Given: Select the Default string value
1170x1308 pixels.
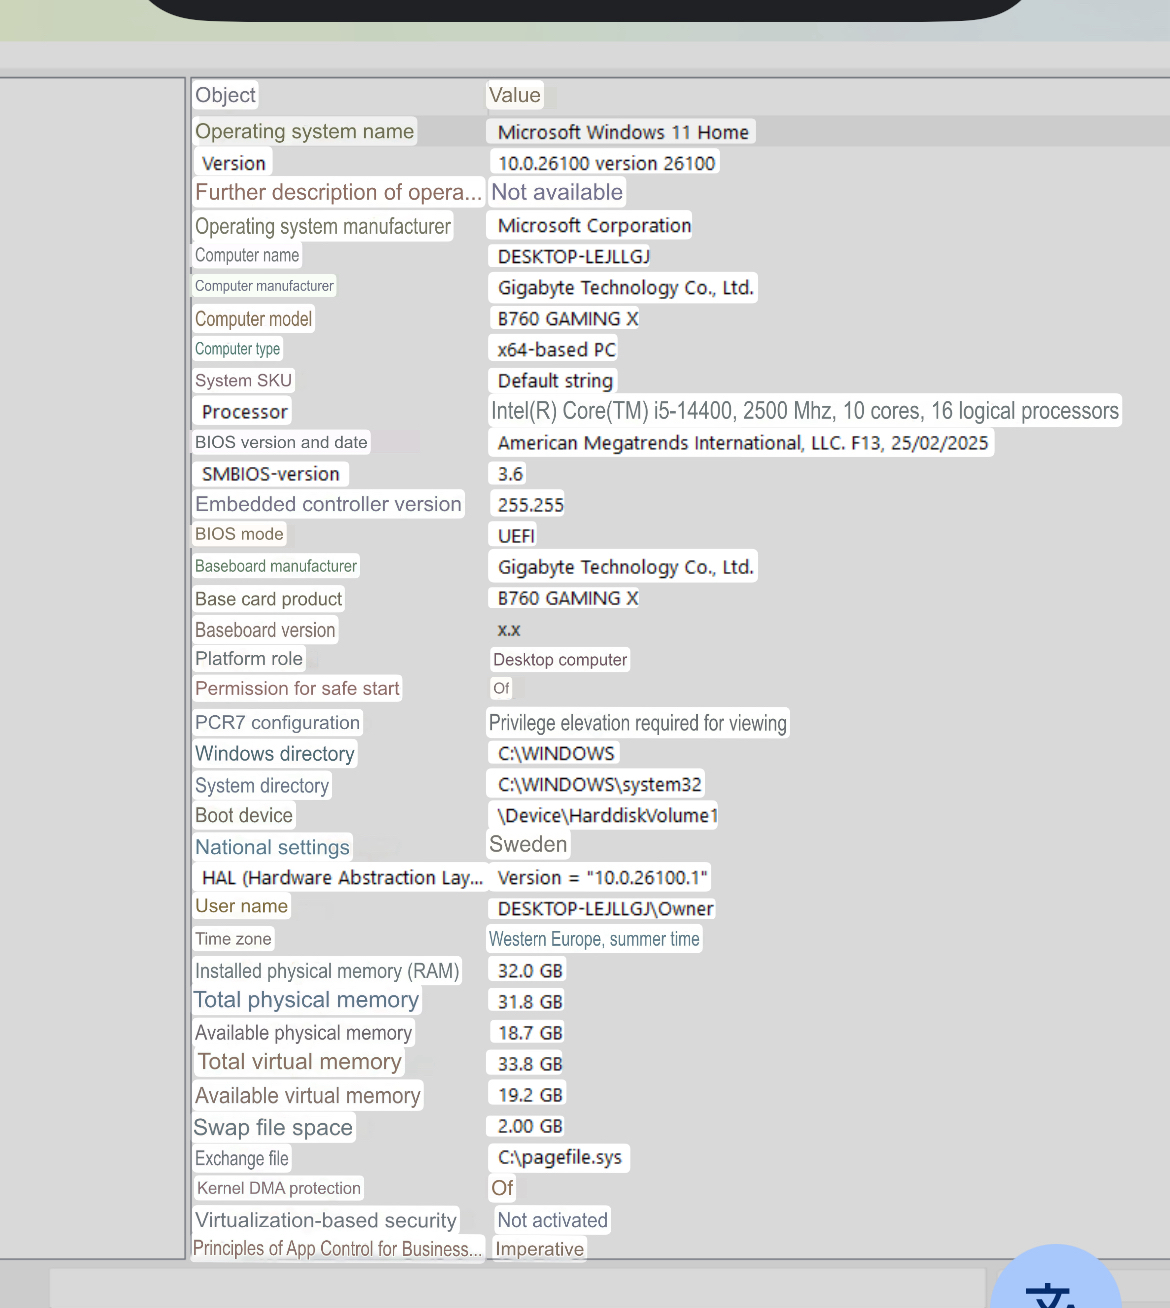Looking at the screenshot, I should tap(555, 381).
